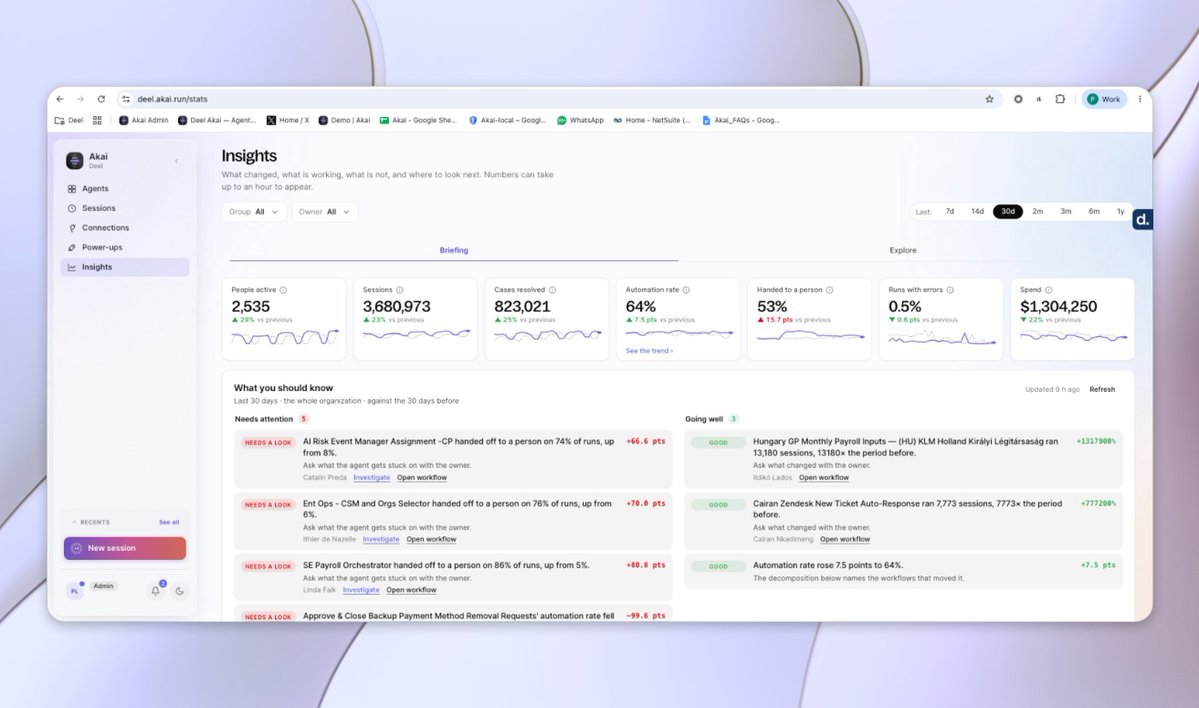Go to Connections in the sidebar
Viewport: 1199px width, 708px height.
tap(125, 228)
